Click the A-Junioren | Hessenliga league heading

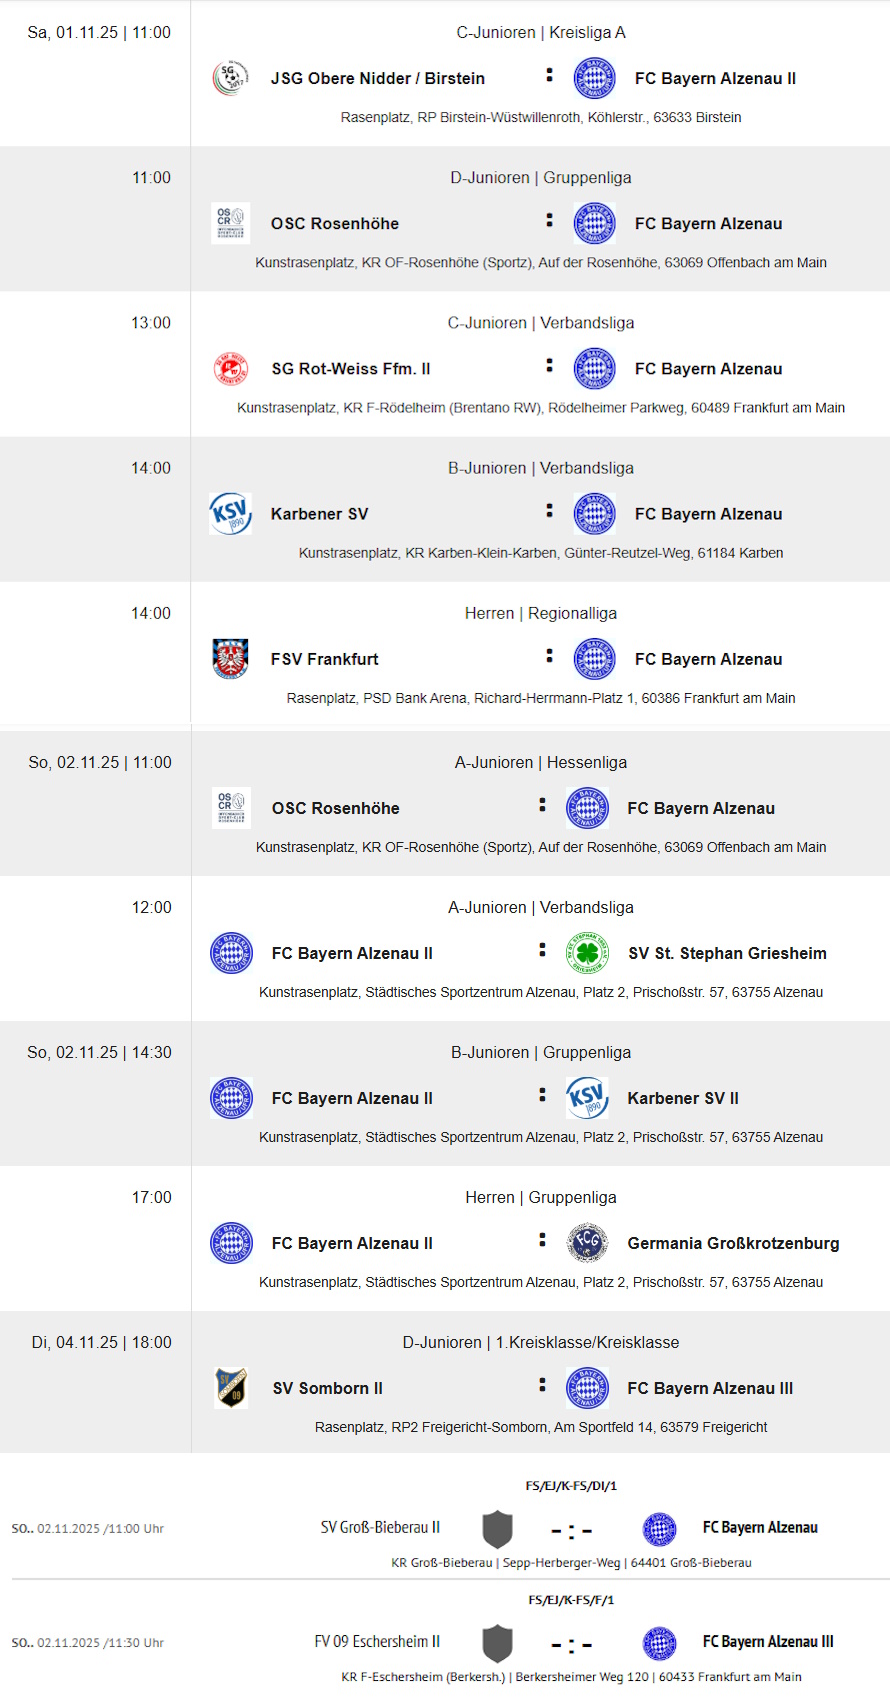[x=541, y=762]
